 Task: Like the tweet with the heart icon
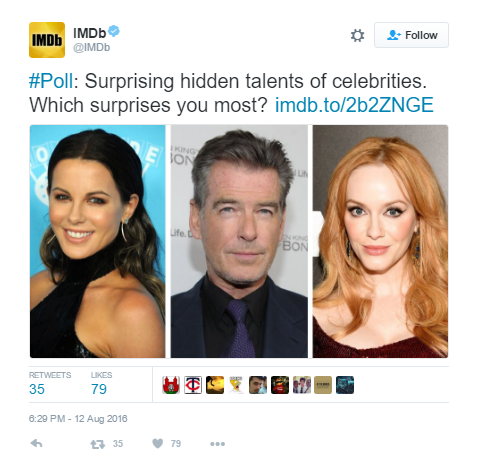coord(158,443)
